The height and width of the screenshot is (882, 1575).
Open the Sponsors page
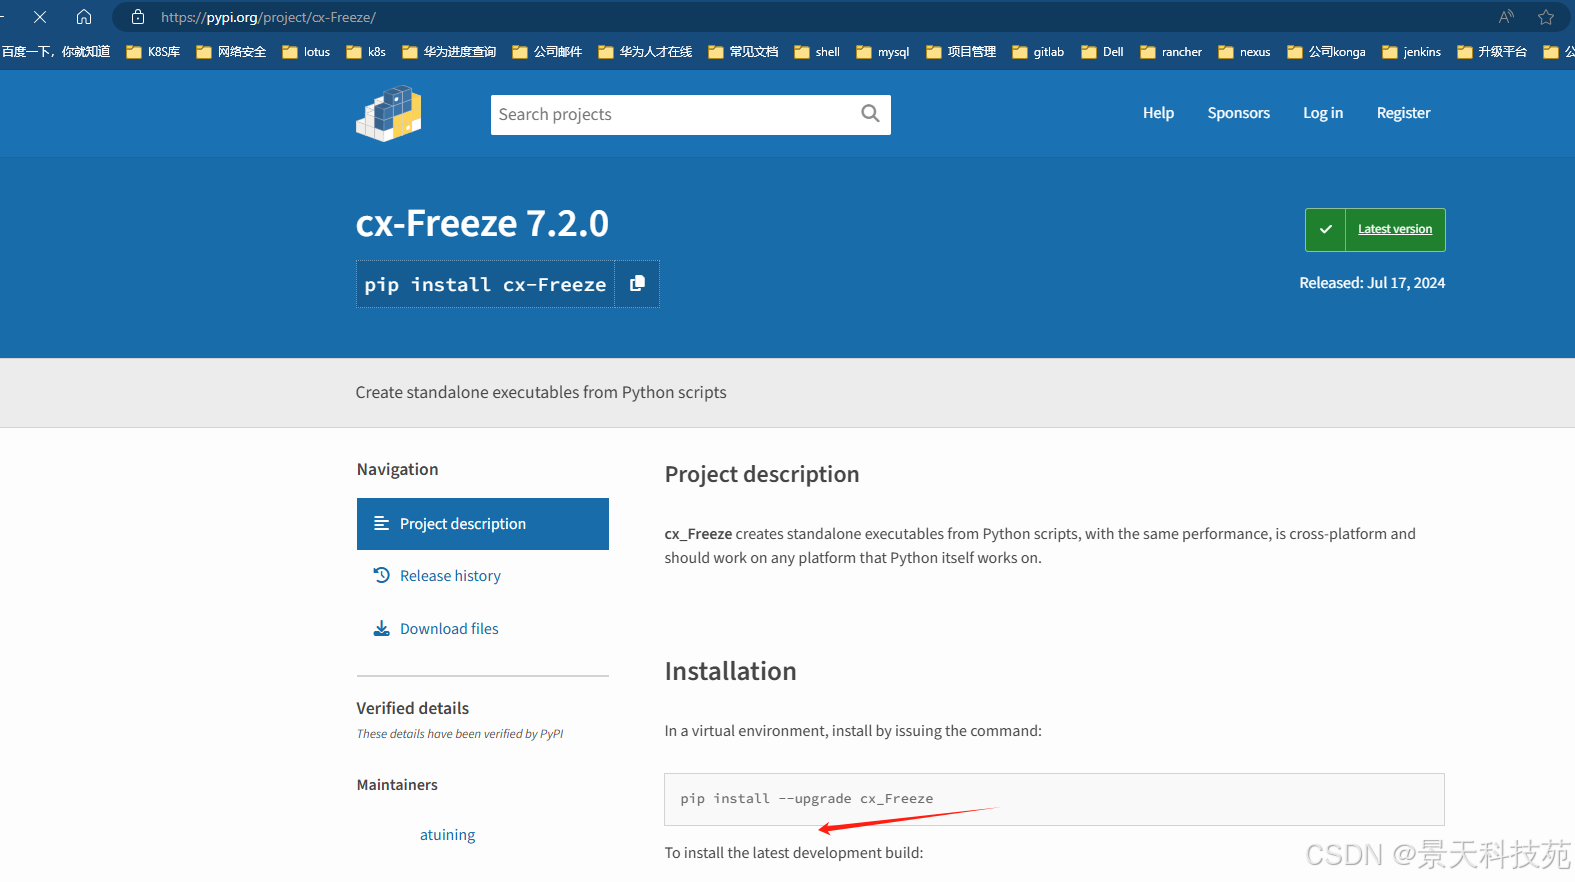click(x=1238, y=113)
